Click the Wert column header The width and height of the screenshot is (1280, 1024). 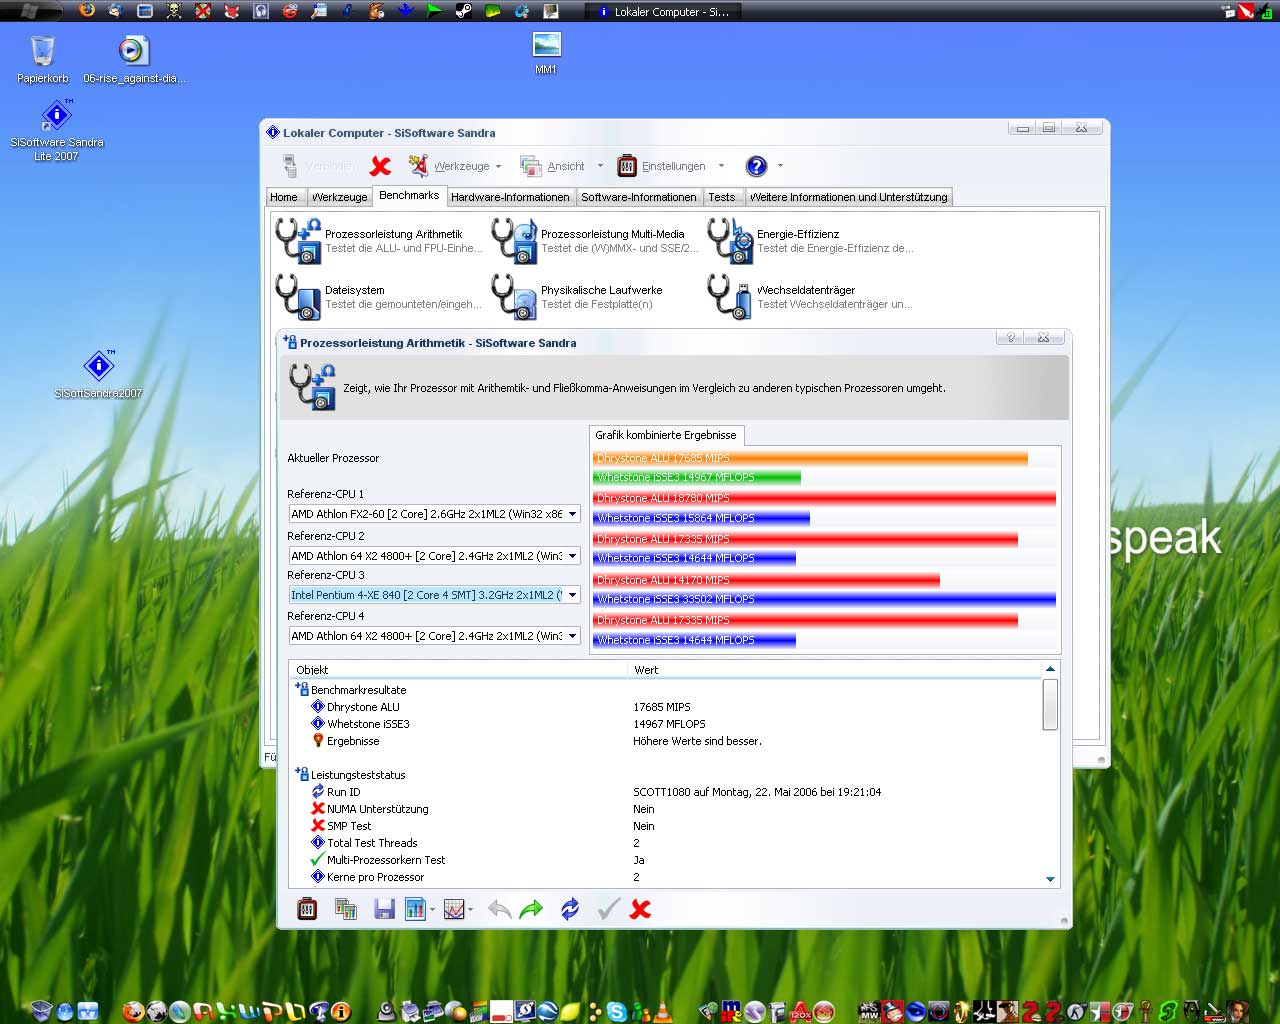835,670
